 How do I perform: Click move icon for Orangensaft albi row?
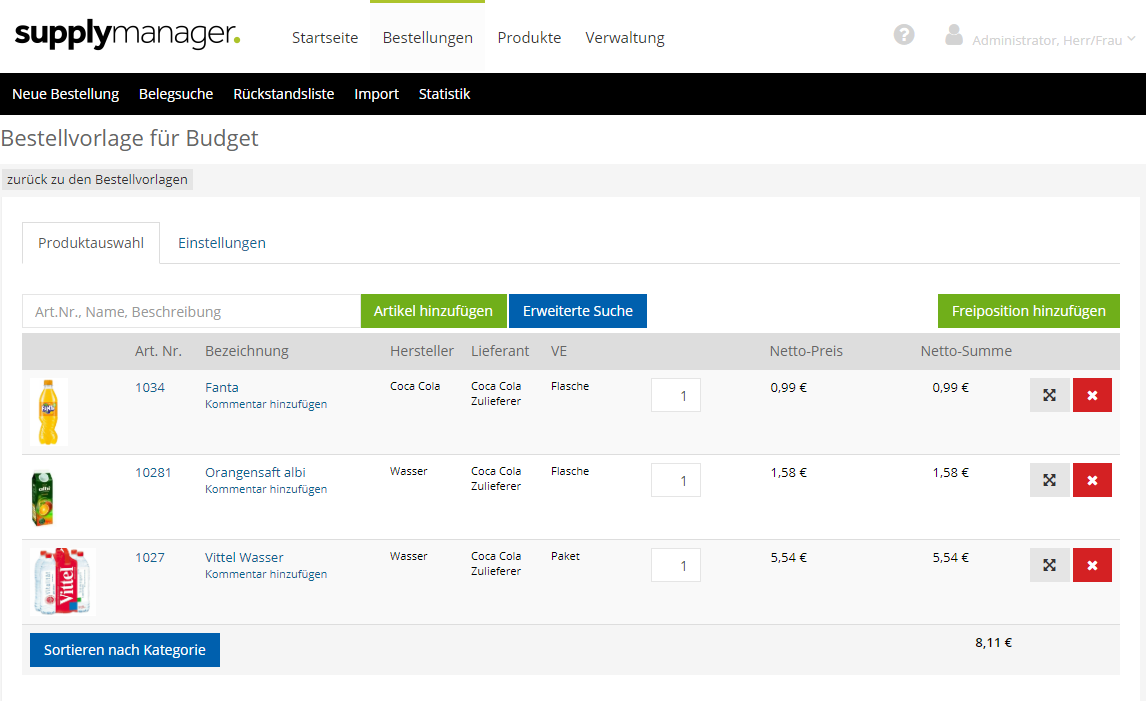[x=1049, y=480]
